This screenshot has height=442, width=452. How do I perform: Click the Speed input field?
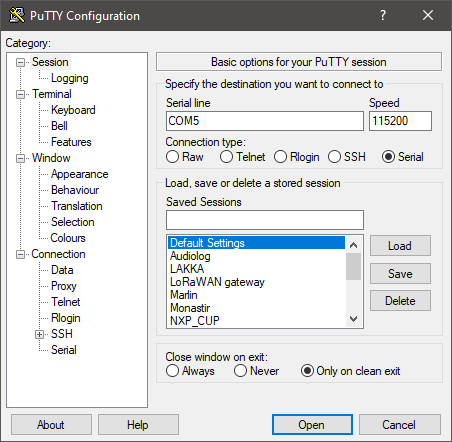400,121
